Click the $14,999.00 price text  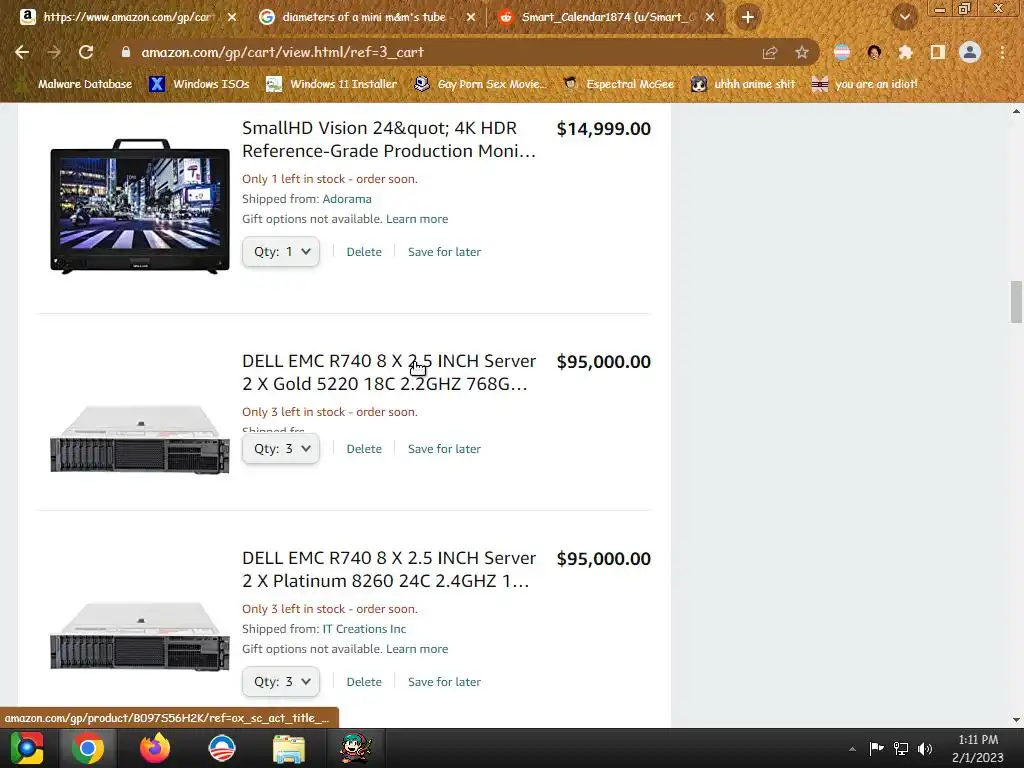(603, 129)
